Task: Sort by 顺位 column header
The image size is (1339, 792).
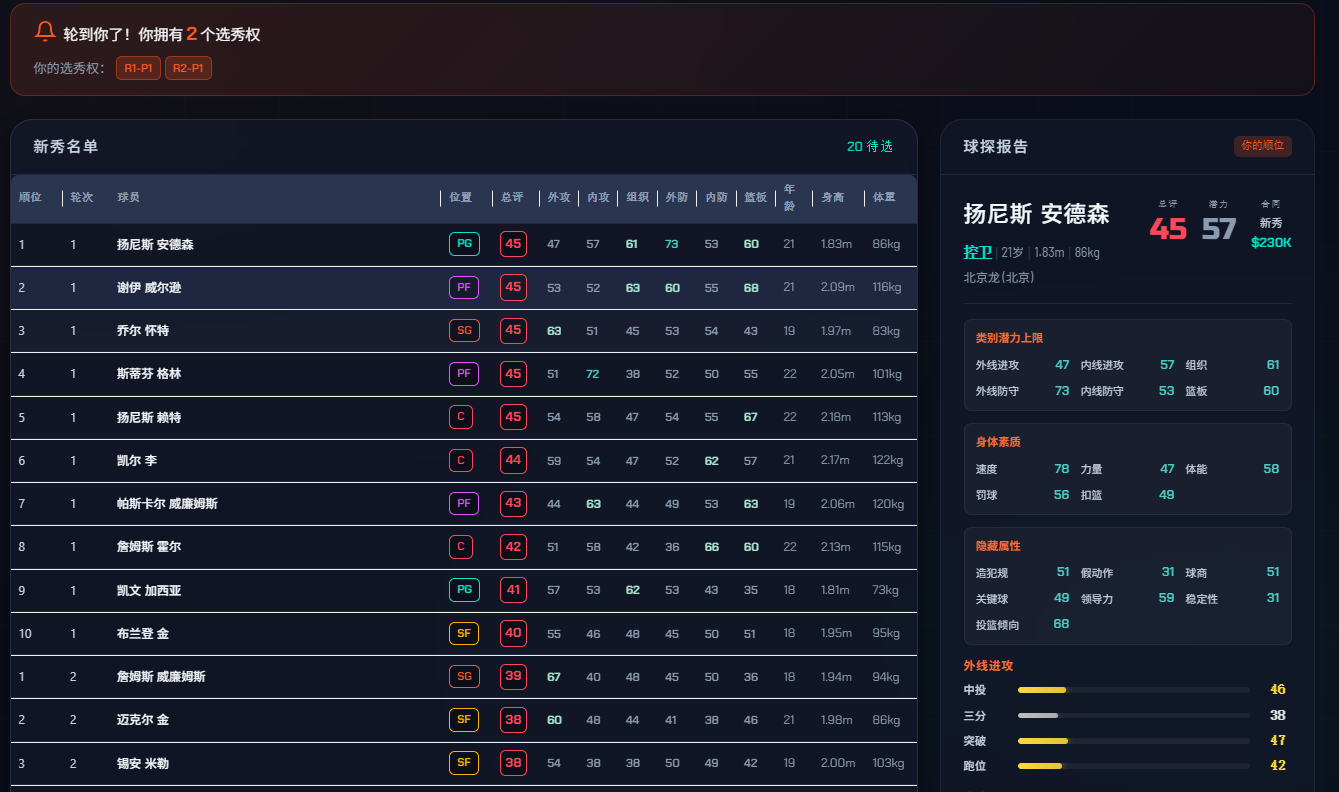Action: point(30,198)
